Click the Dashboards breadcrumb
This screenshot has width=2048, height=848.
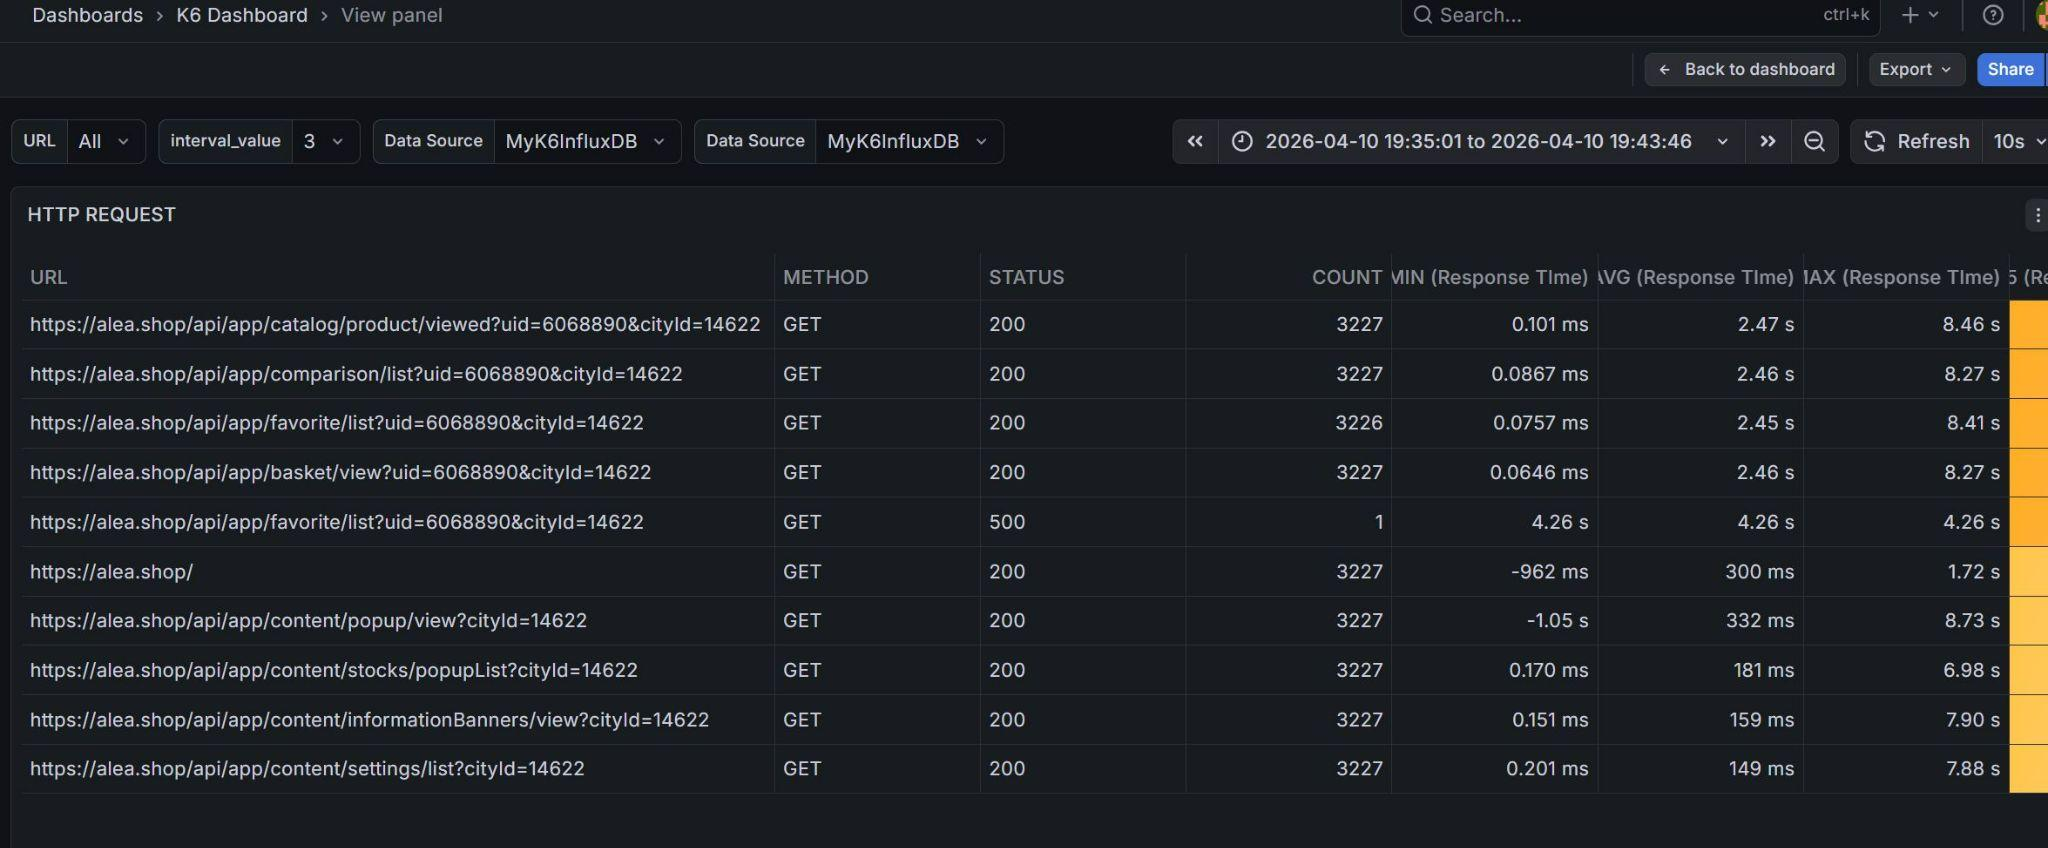tap(87, 15)
